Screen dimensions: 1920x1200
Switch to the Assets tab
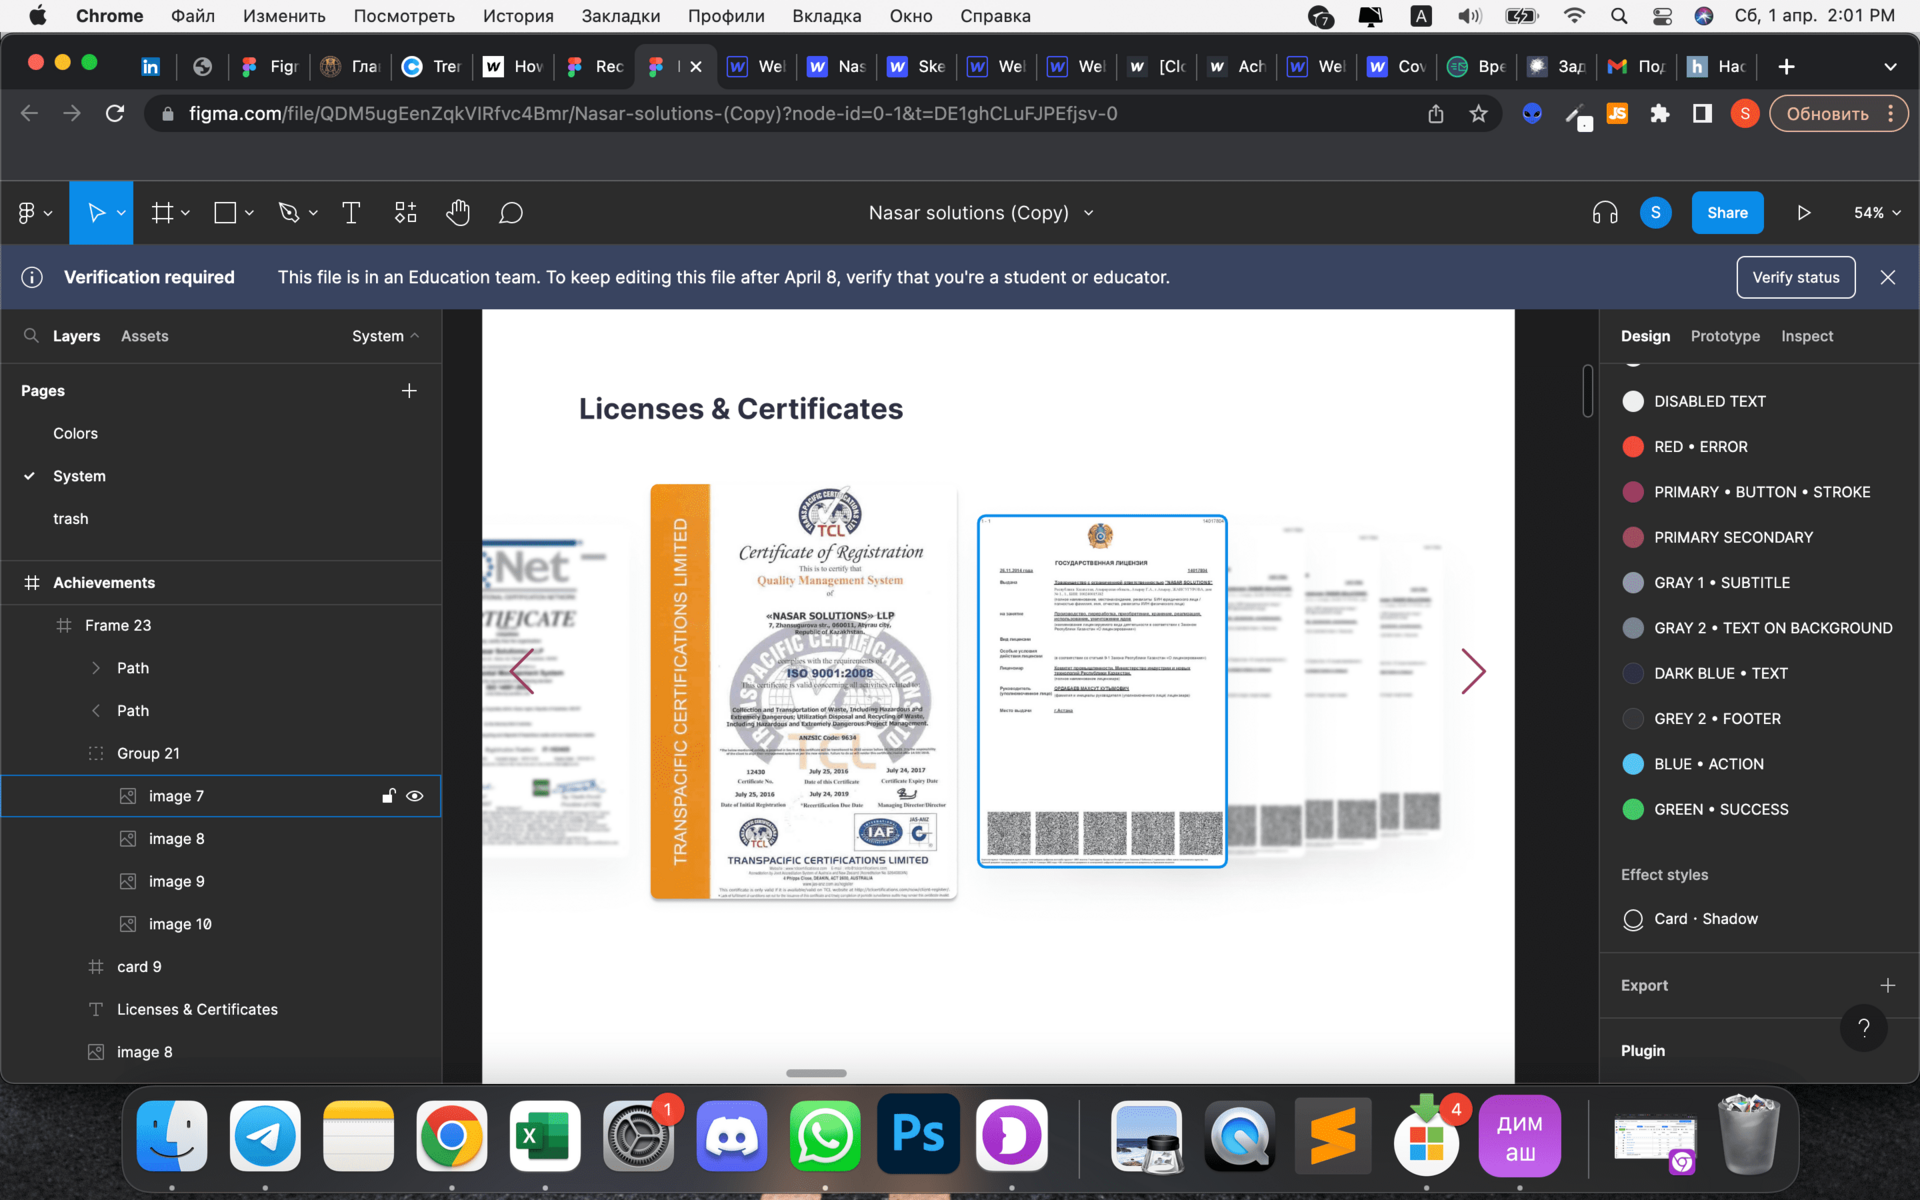click(x=145, y=336)
